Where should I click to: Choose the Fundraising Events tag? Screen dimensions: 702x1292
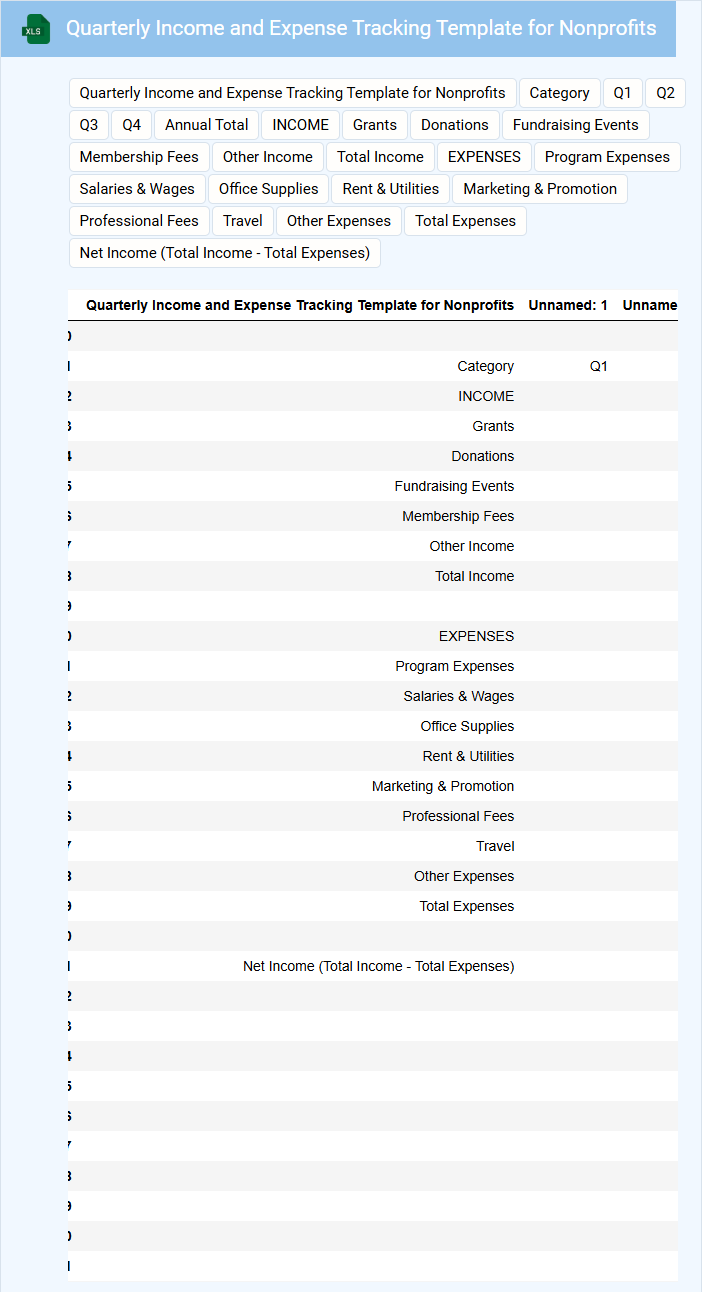pos(575,125)
